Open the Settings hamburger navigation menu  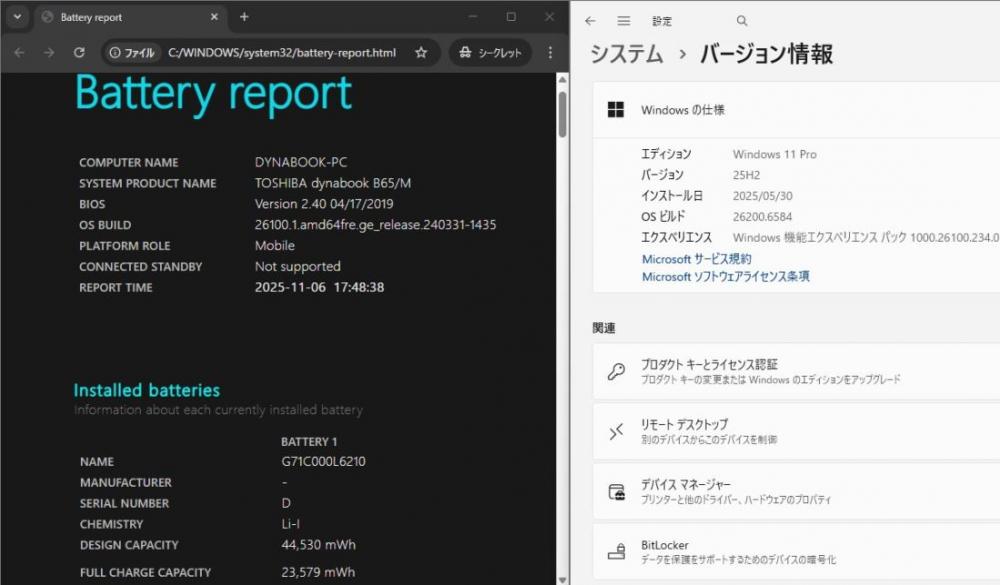tap(624, 20)
